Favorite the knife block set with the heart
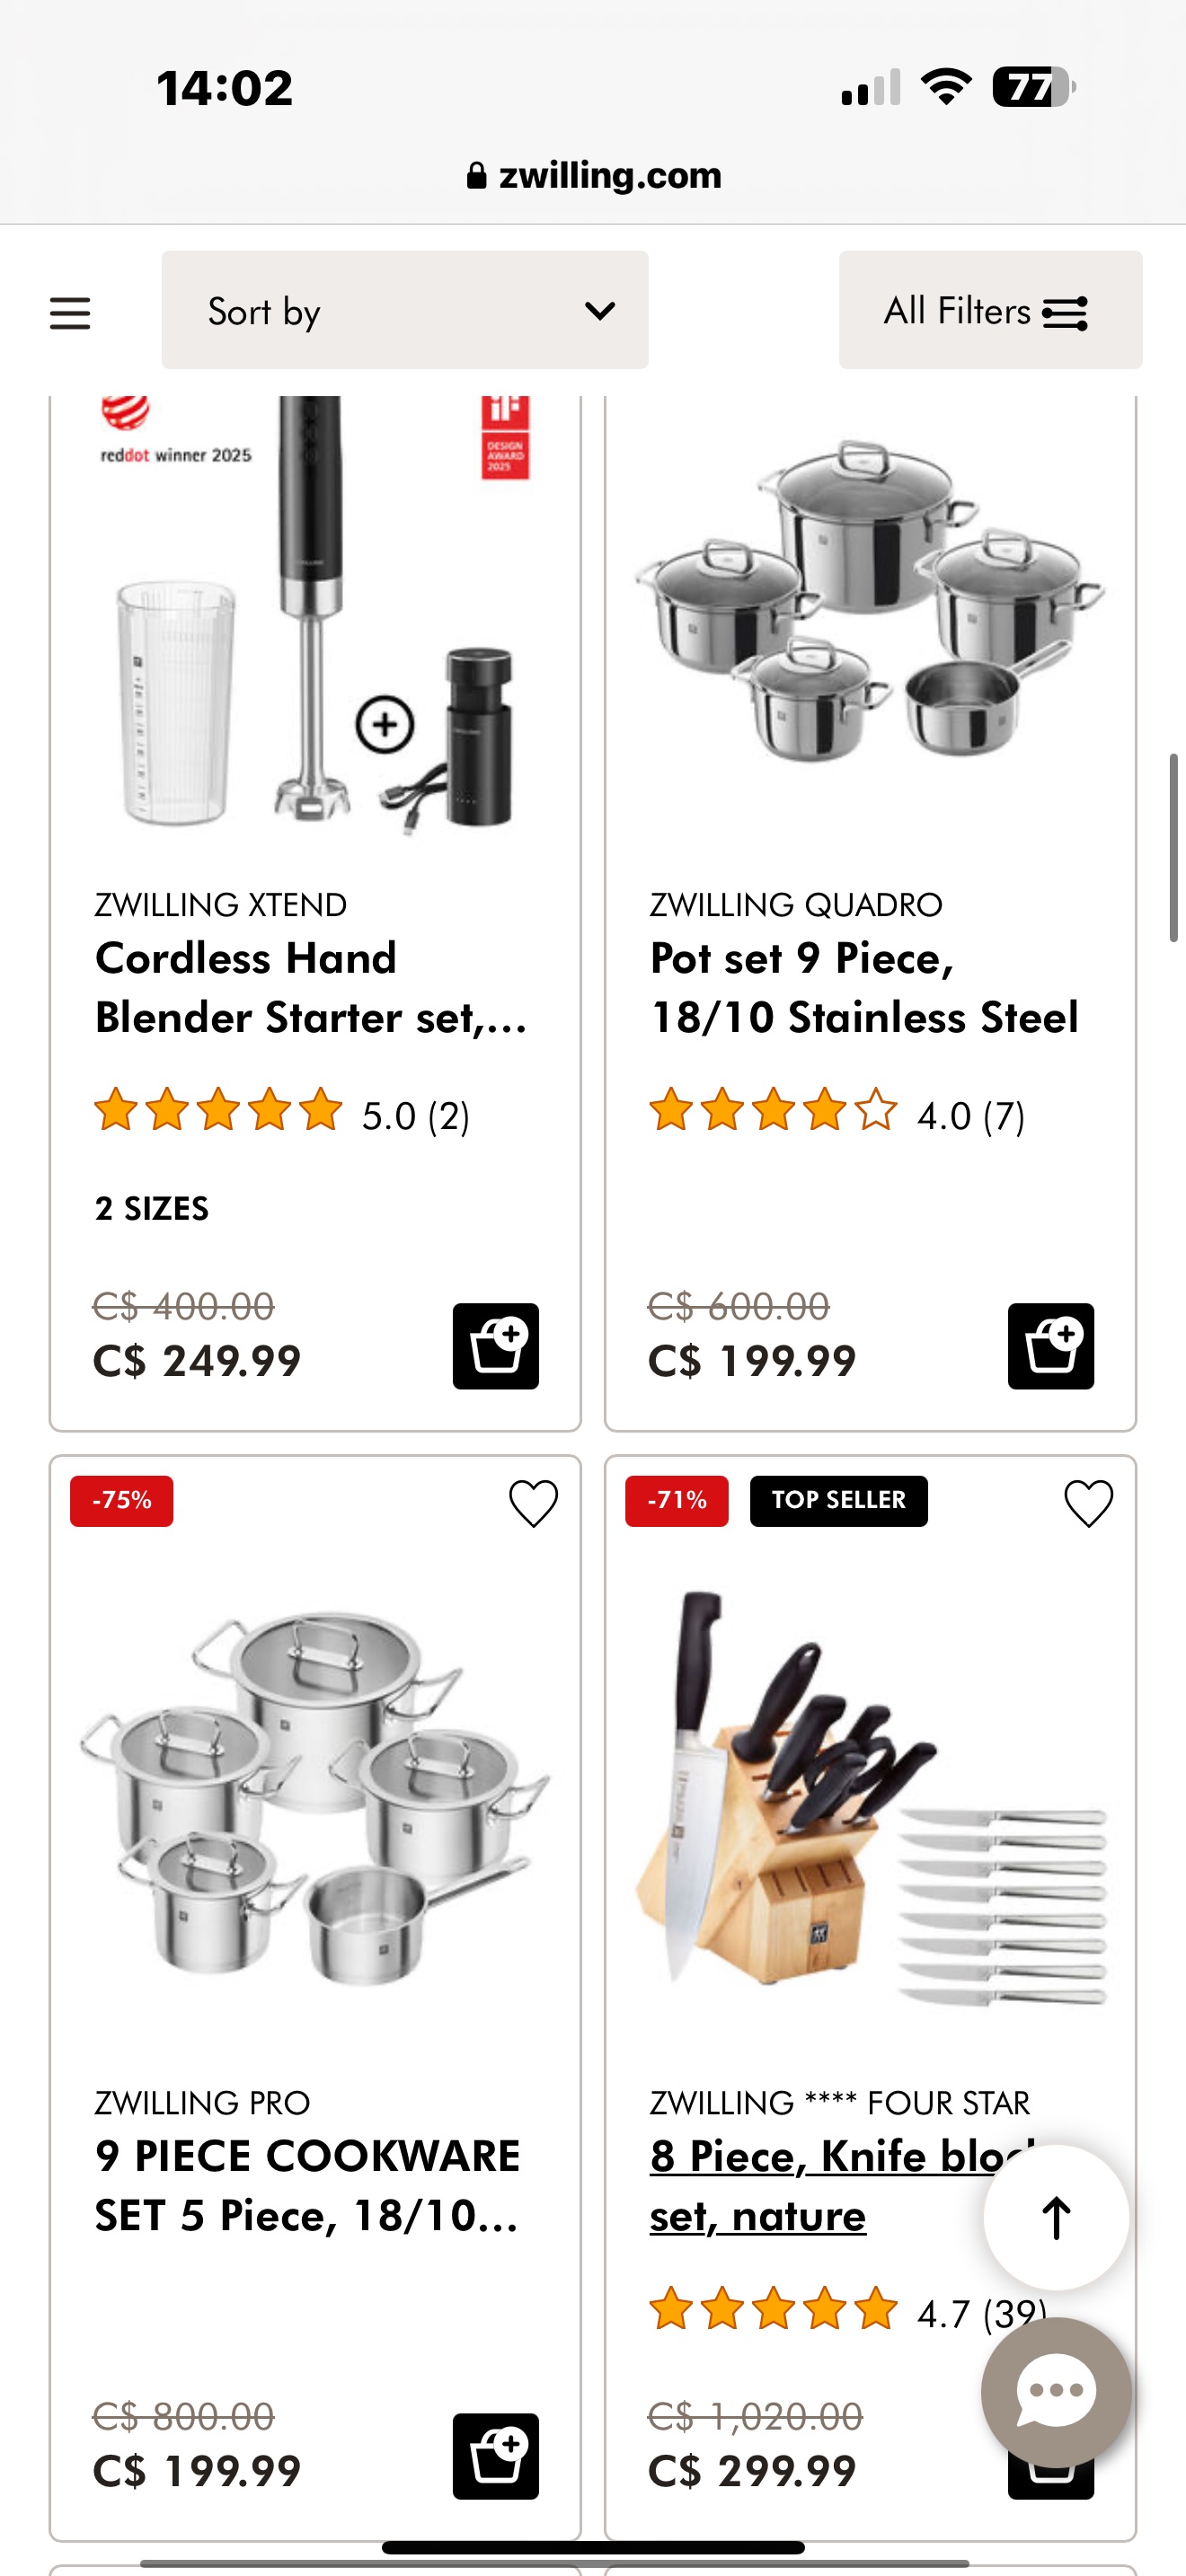This screenshot has height=2576, width=1186. tap(1088, 1502)
